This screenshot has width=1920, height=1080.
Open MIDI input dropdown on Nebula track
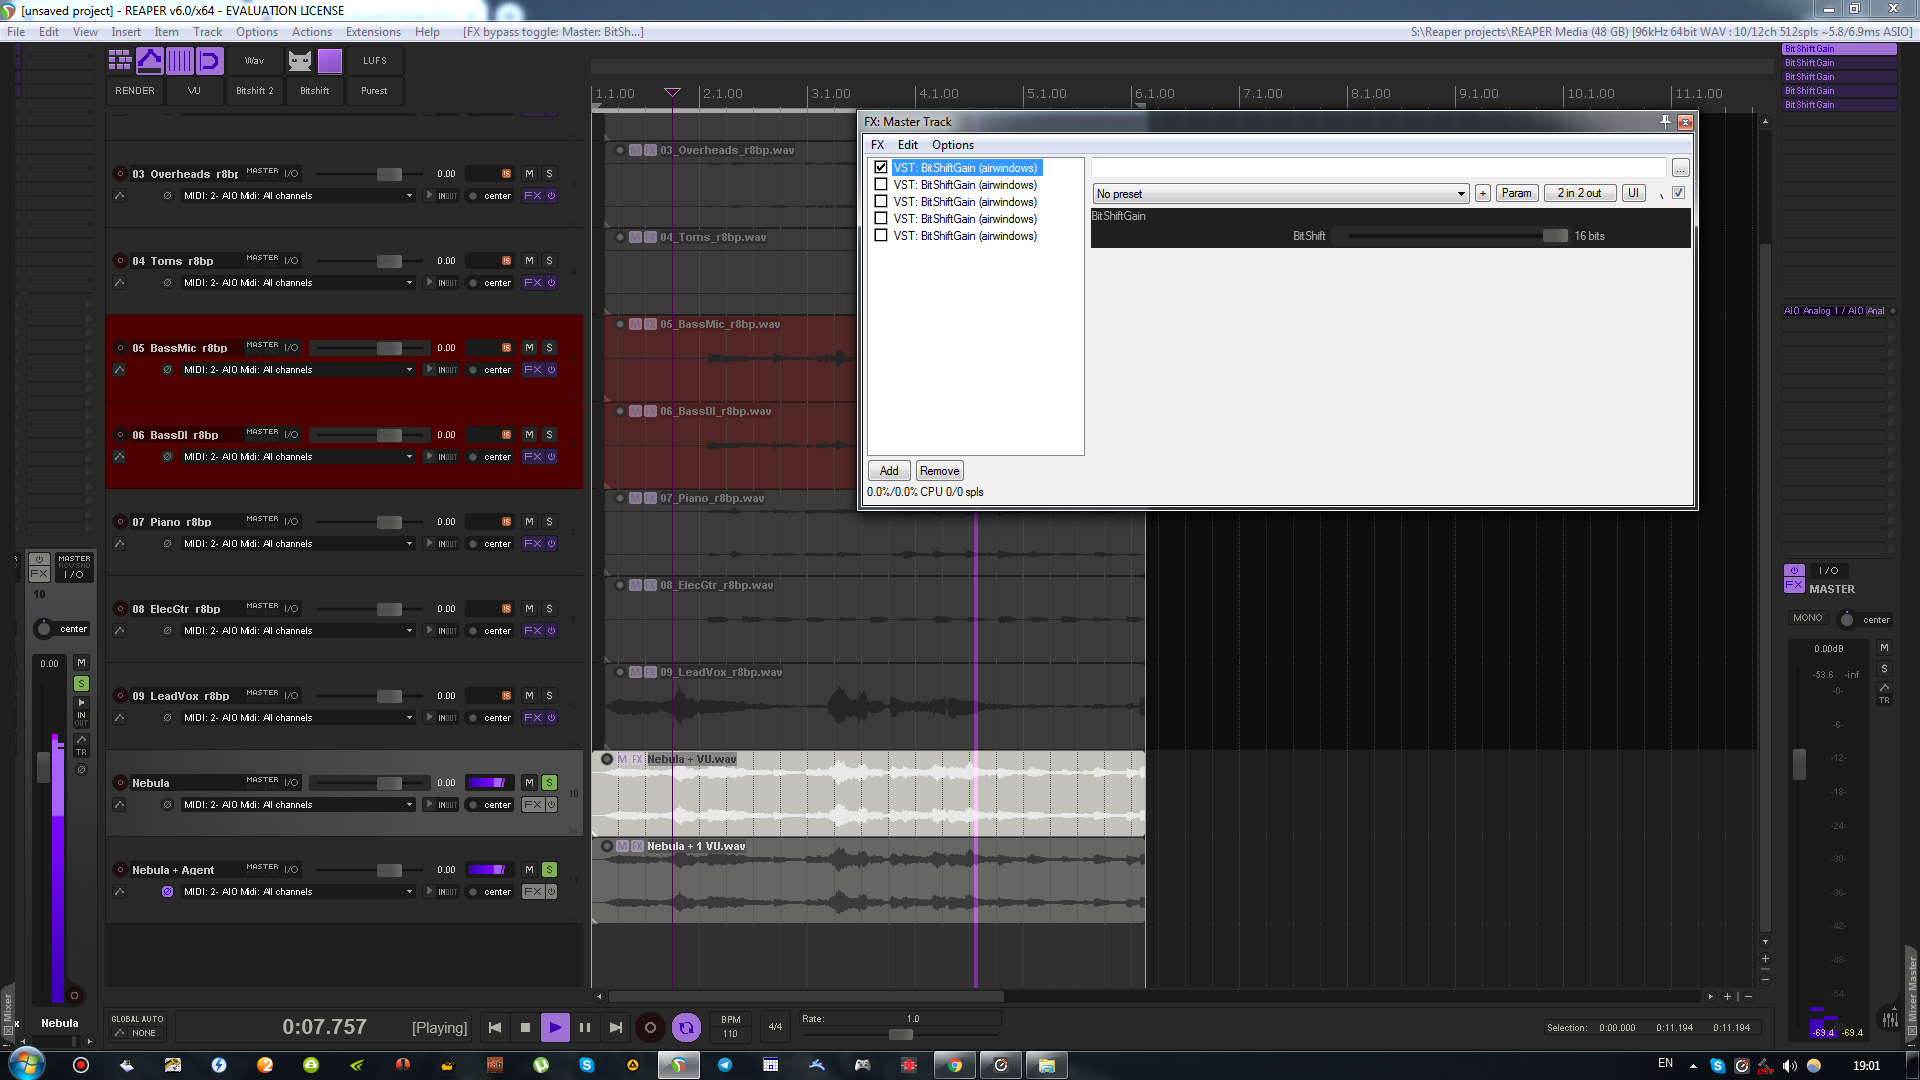[298, 805]
